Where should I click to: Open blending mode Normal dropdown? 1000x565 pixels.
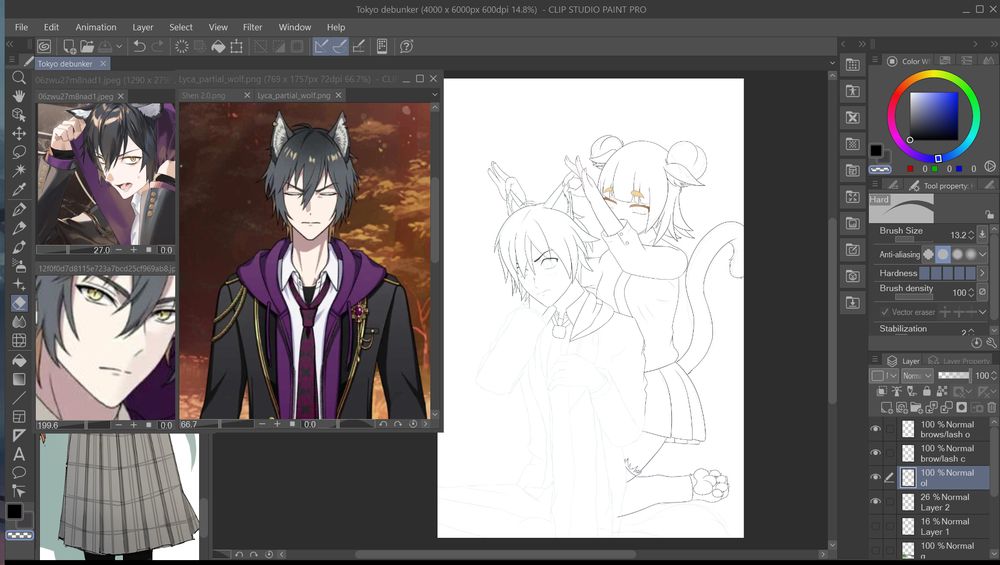pyautogui.click(x=918, y=376)
